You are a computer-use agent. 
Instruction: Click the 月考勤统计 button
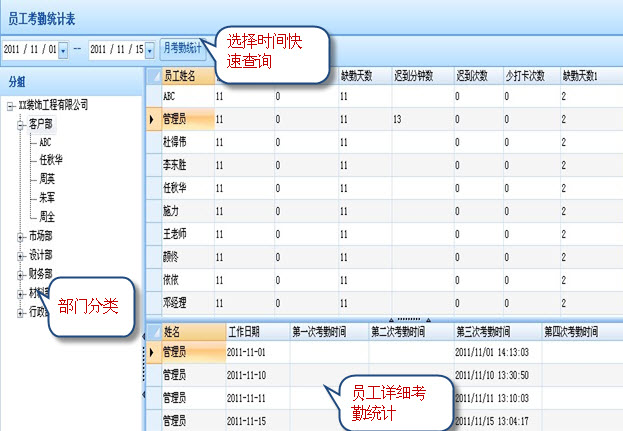pos(181,48)
